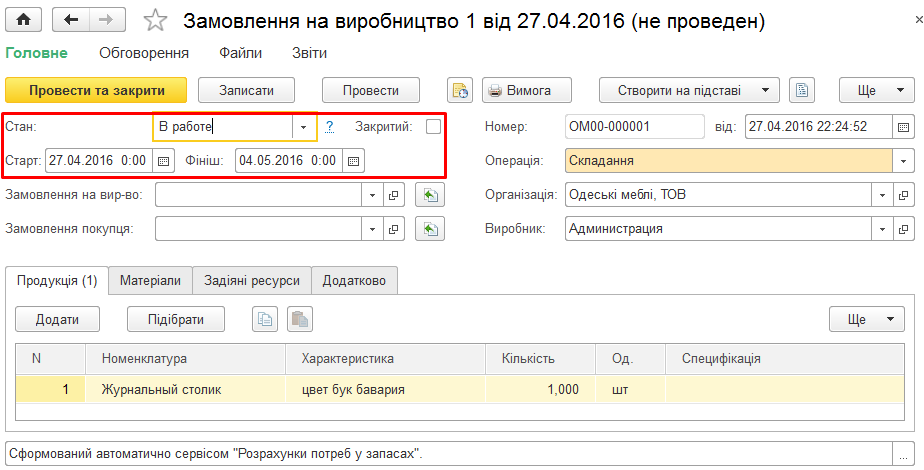
Task: Navigate forward with the right arrow
Action: (x=107, y=21)
